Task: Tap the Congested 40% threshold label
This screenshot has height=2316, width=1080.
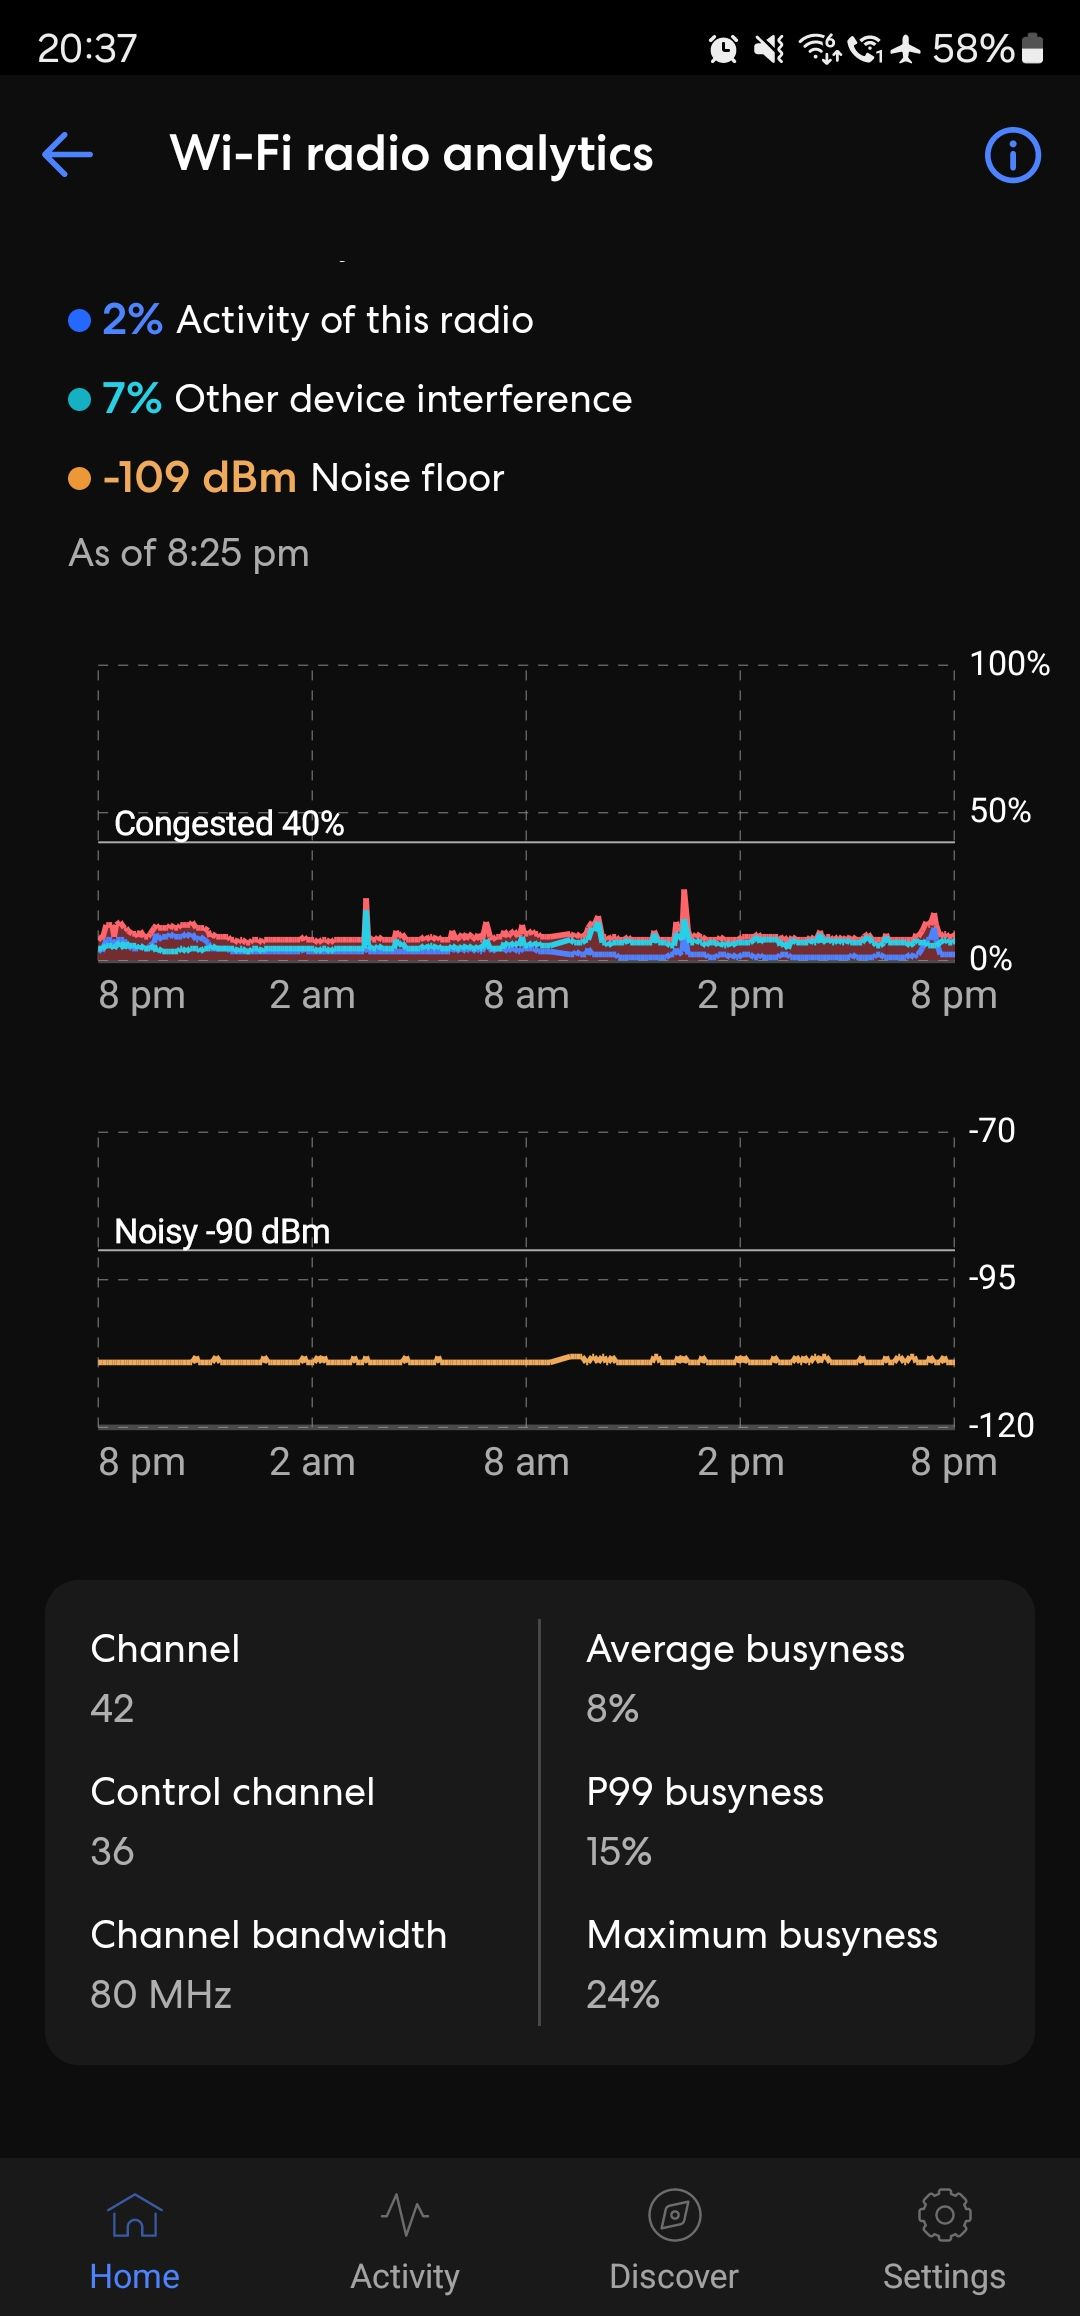Action: [229, 824]
